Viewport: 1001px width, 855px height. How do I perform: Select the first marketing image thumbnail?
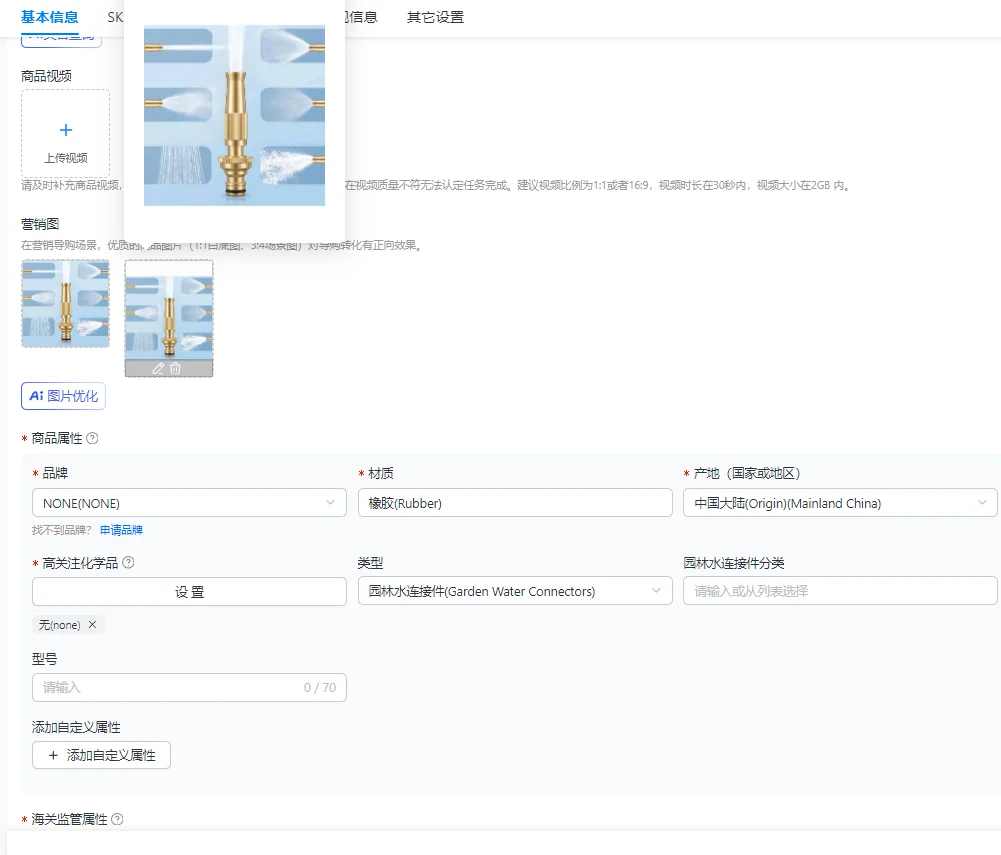pos(66,303)
